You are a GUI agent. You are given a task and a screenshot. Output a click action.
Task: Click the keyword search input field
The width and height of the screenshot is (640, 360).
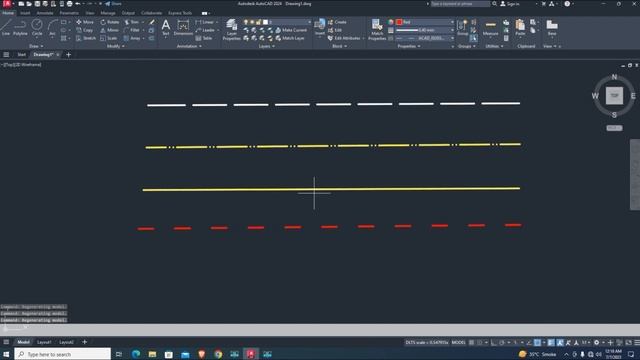pyautogui.click(x=460, y=4)
